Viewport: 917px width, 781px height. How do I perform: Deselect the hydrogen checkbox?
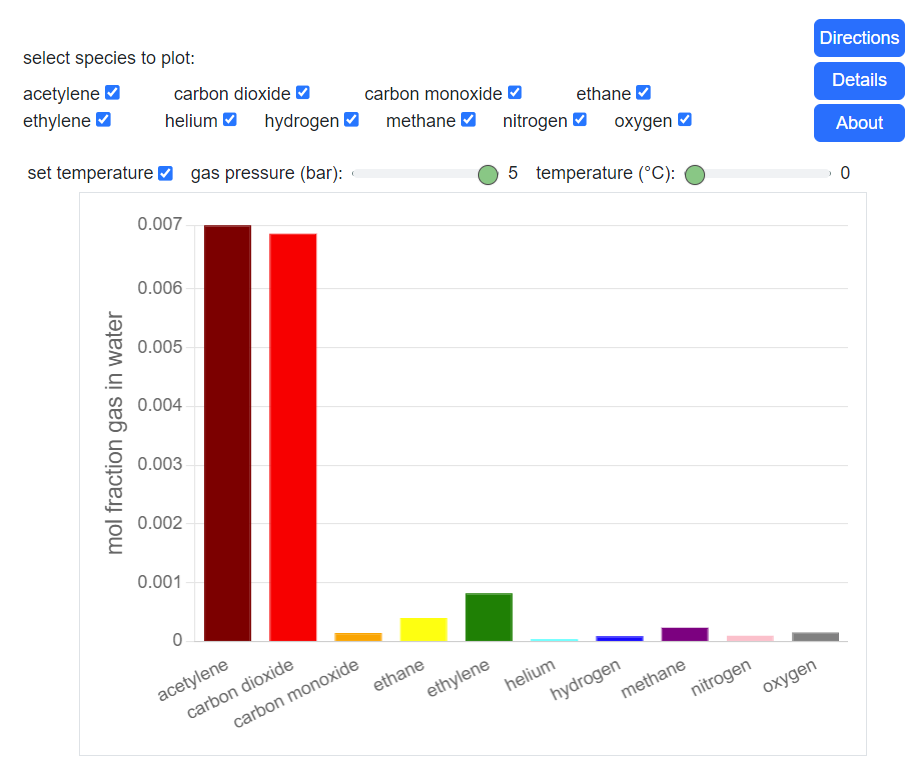coord(351,120)
